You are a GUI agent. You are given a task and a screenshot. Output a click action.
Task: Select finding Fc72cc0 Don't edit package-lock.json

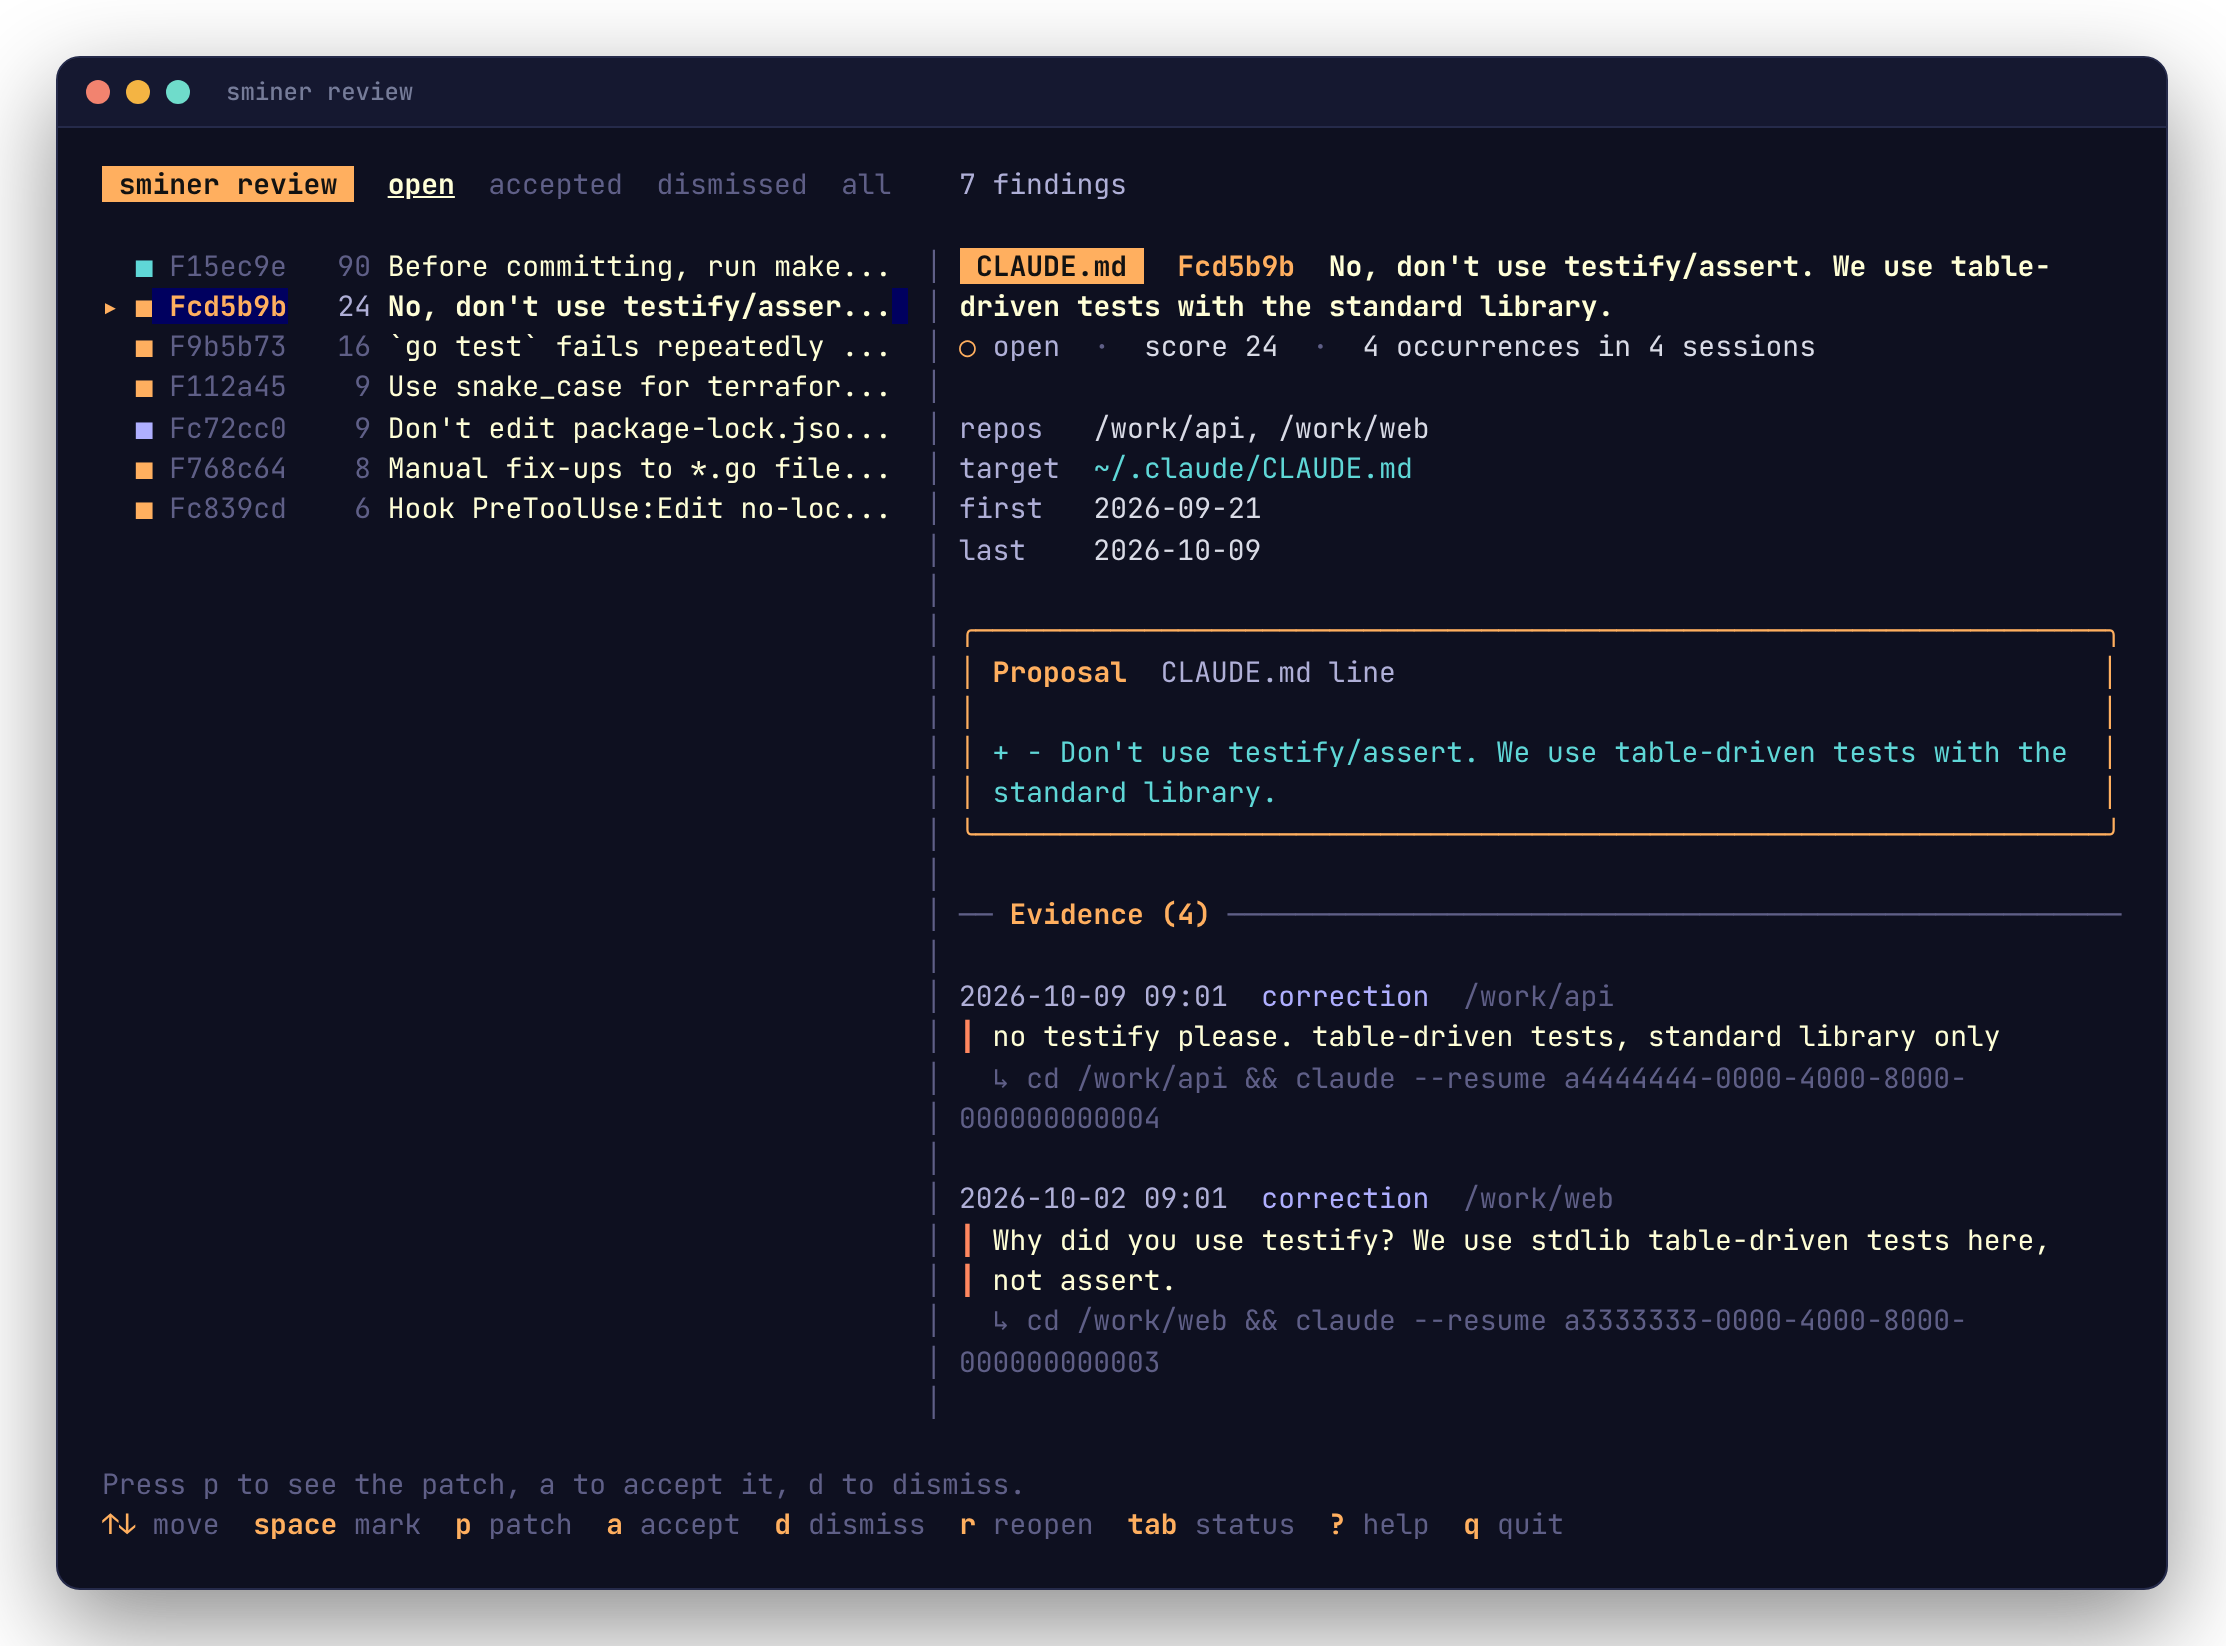512,429
